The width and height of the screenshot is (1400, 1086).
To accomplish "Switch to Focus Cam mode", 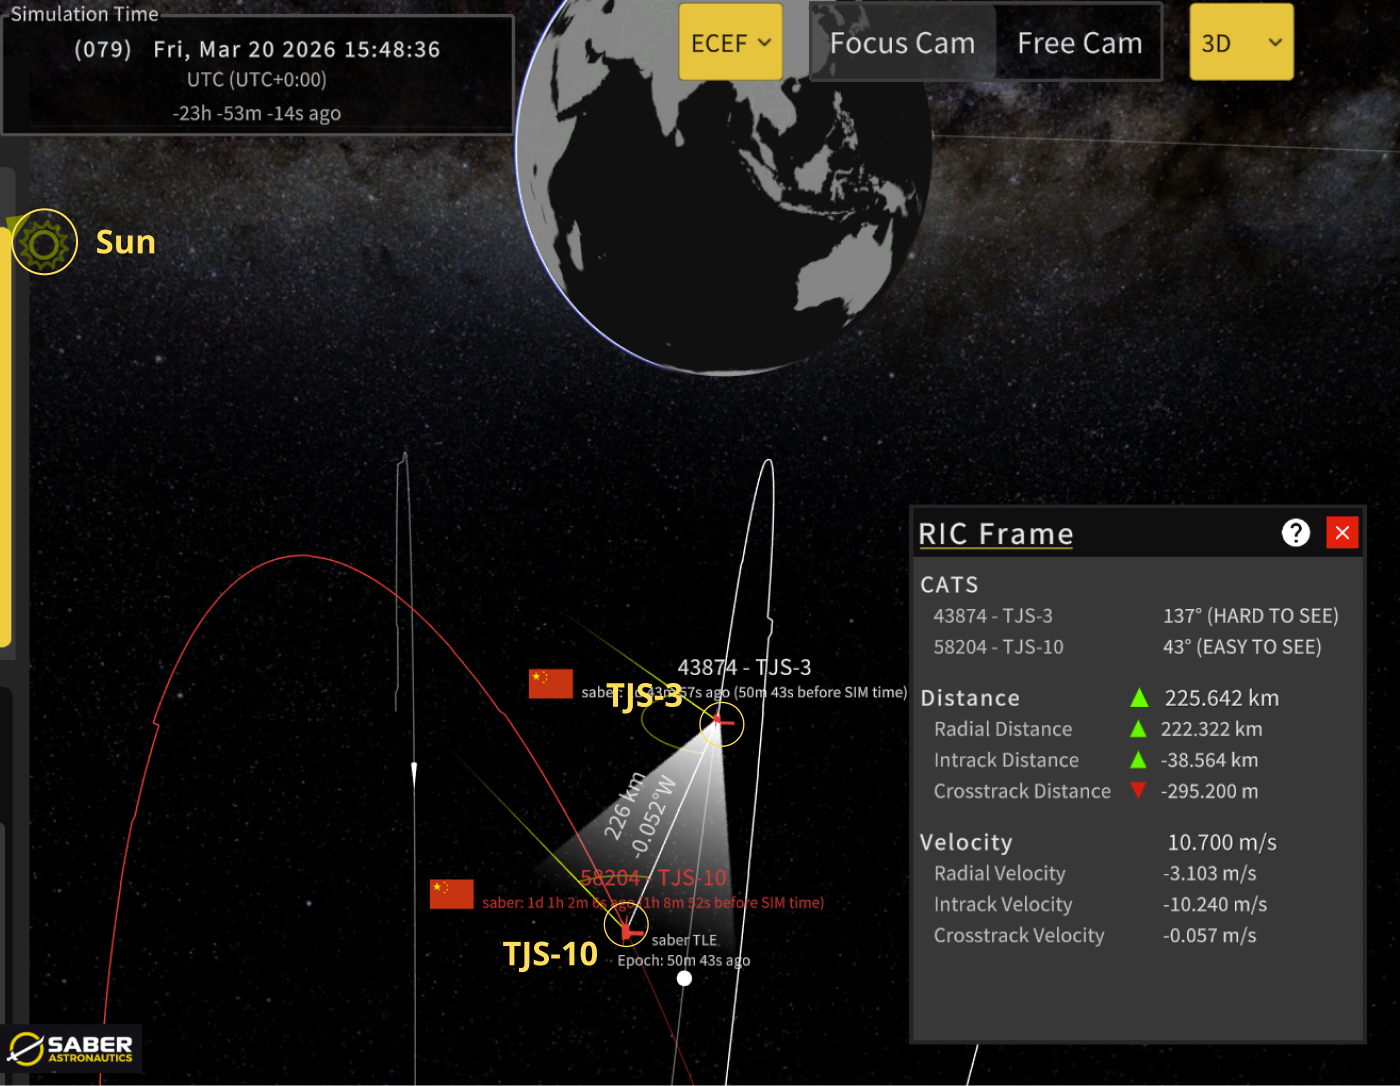I will tap(902, 43).
